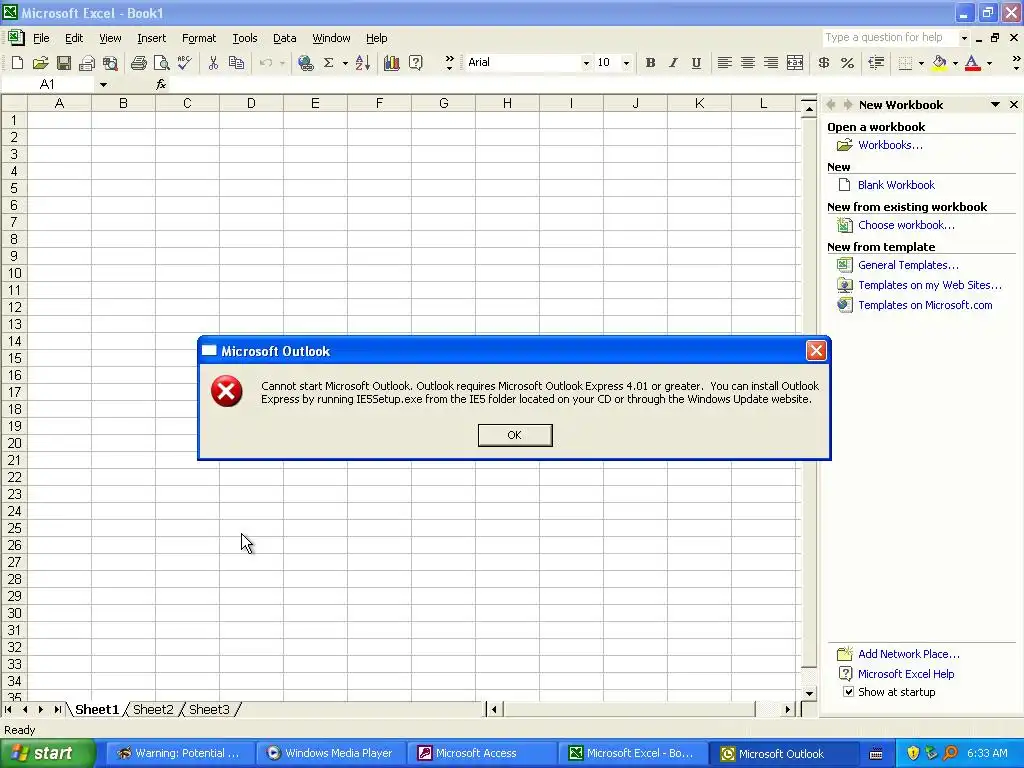The height and width of the screenshot is (768, 1024).
Task: Switch to the Sheet3 tab
Action: pyautogui.click(x=210, y=709)
